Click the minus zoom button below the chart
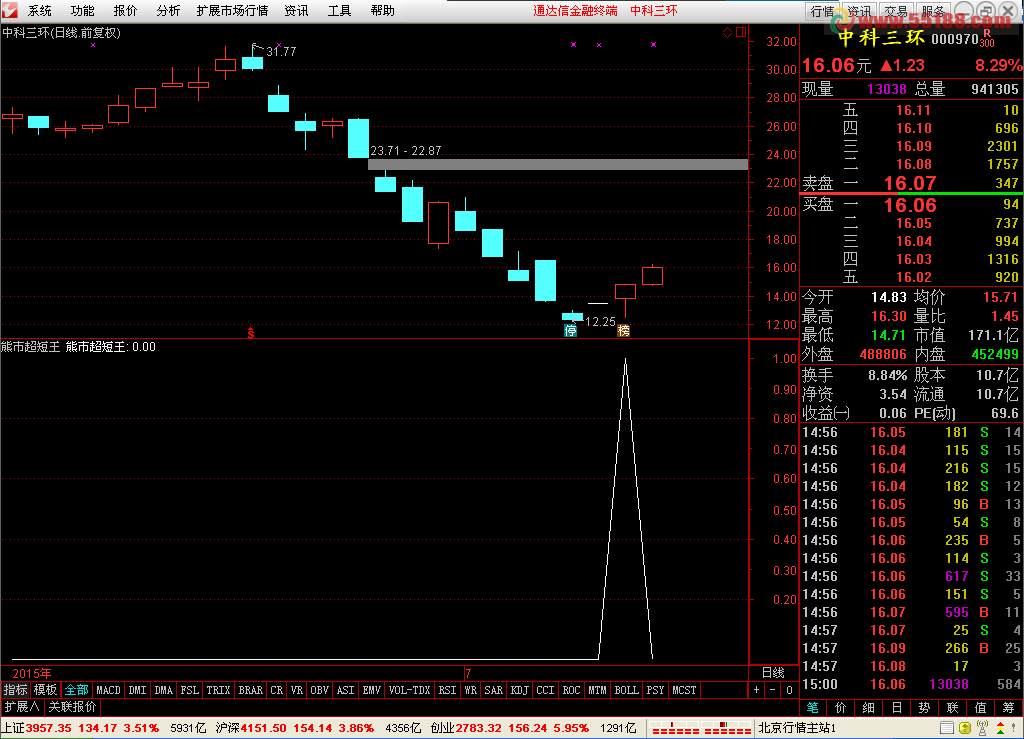 pyautogui.click(x=773, y=689)
